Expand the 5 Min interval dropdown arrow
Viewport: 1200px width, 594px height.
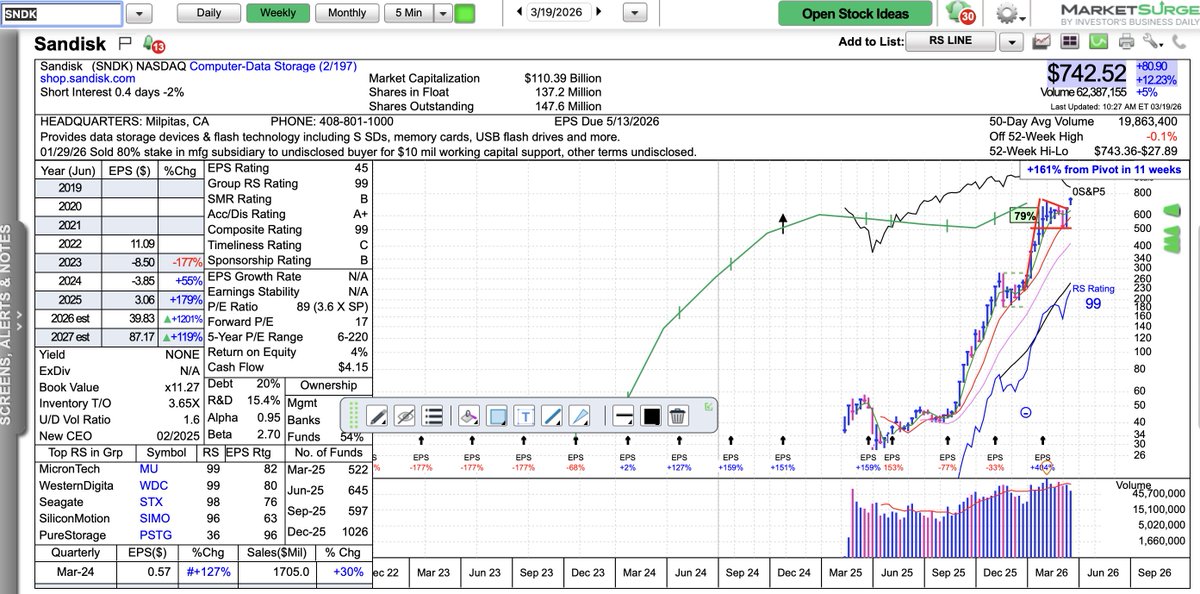442,13
